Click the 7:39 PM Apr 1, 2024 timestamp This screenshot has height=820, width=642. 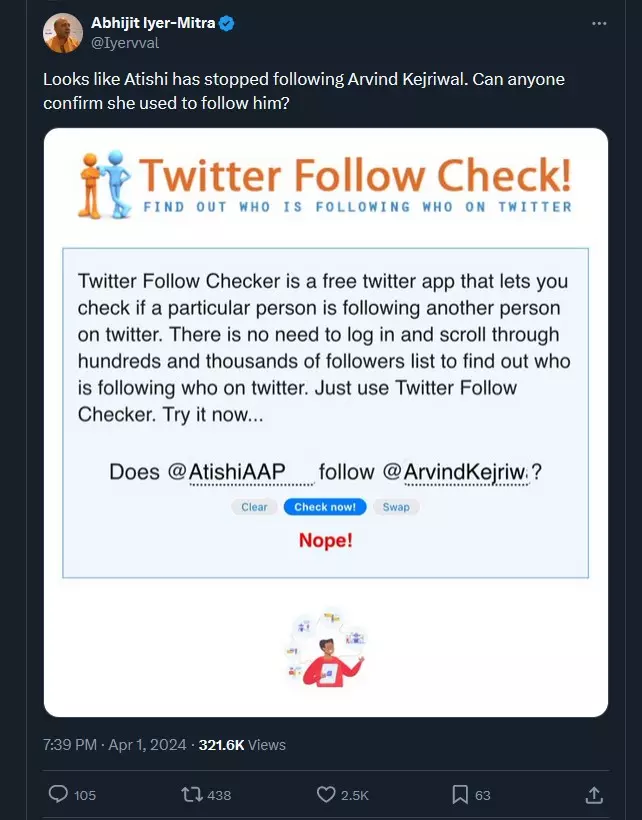[x=114, y=745]
